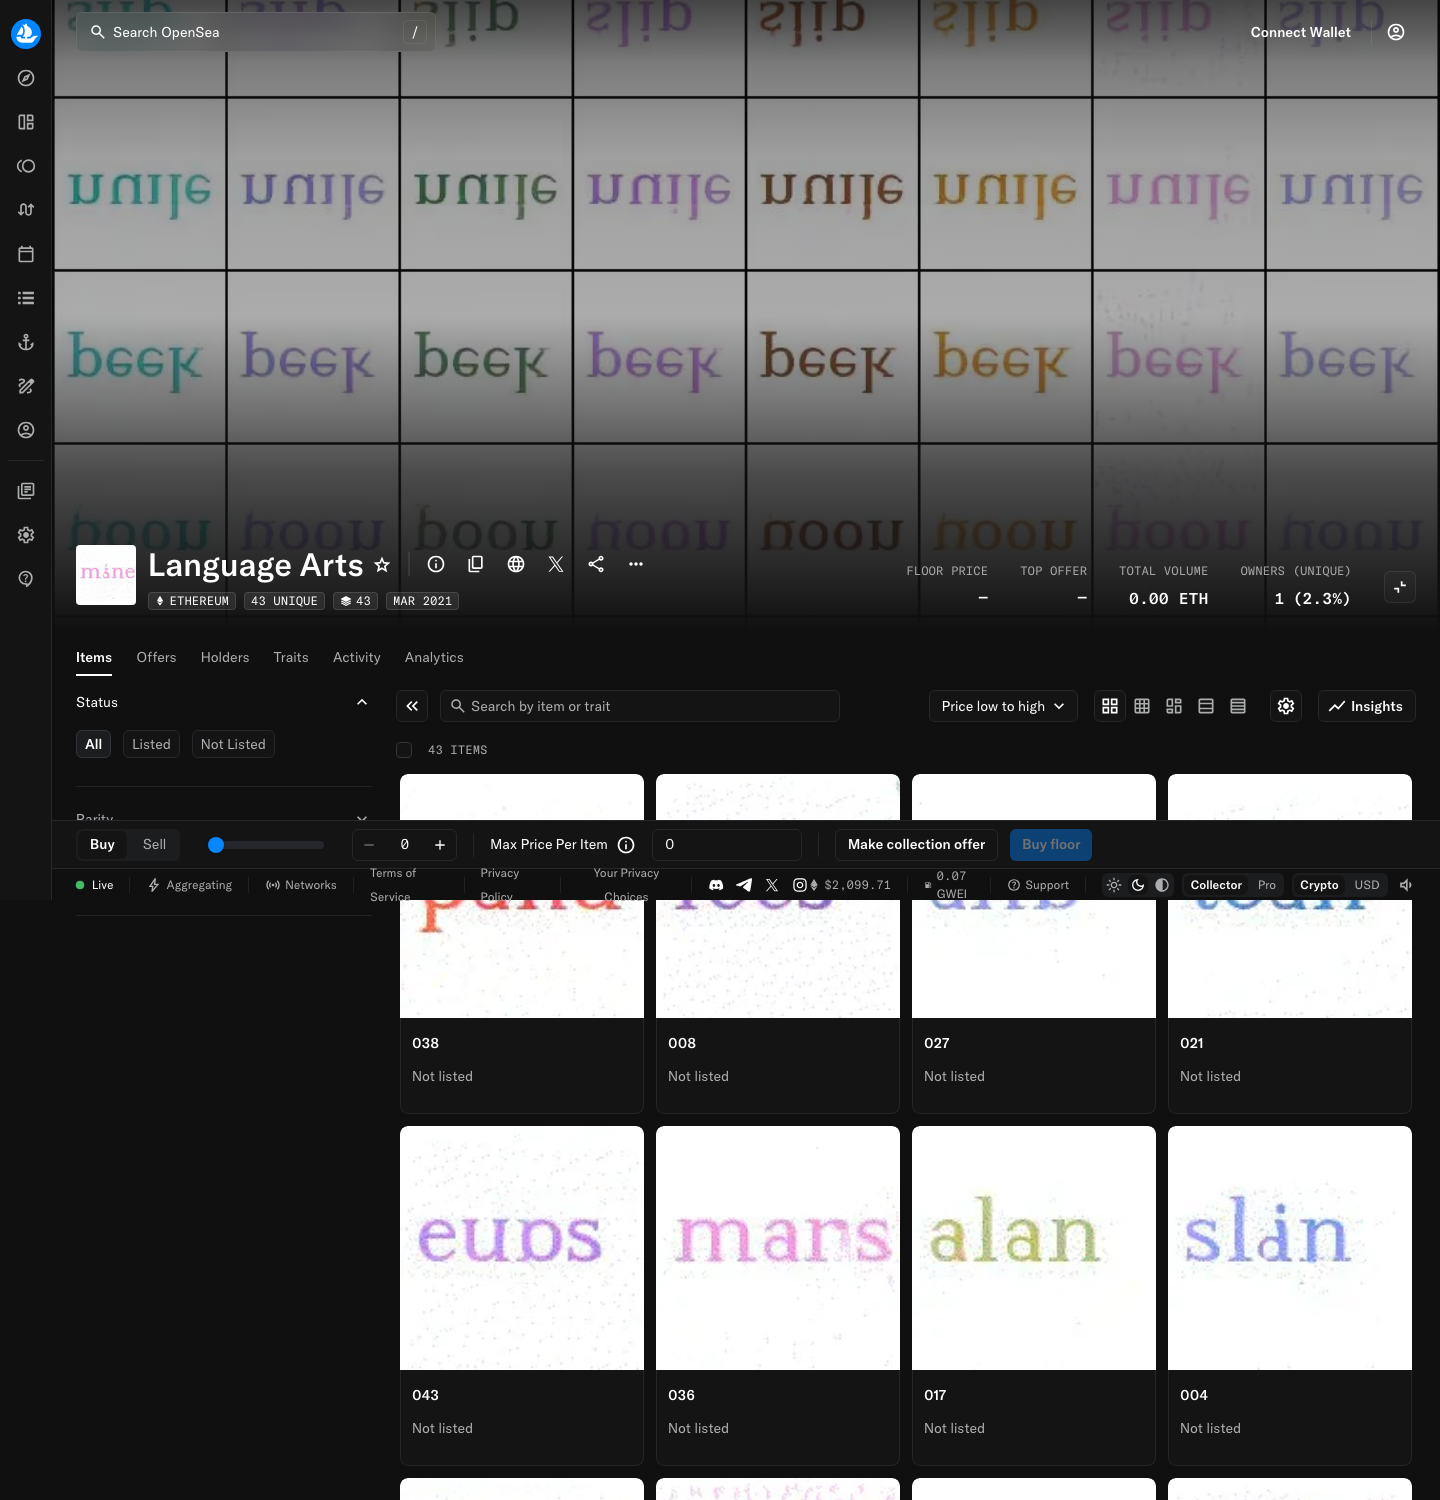Open the items display settings gear

click(1286, 706)
